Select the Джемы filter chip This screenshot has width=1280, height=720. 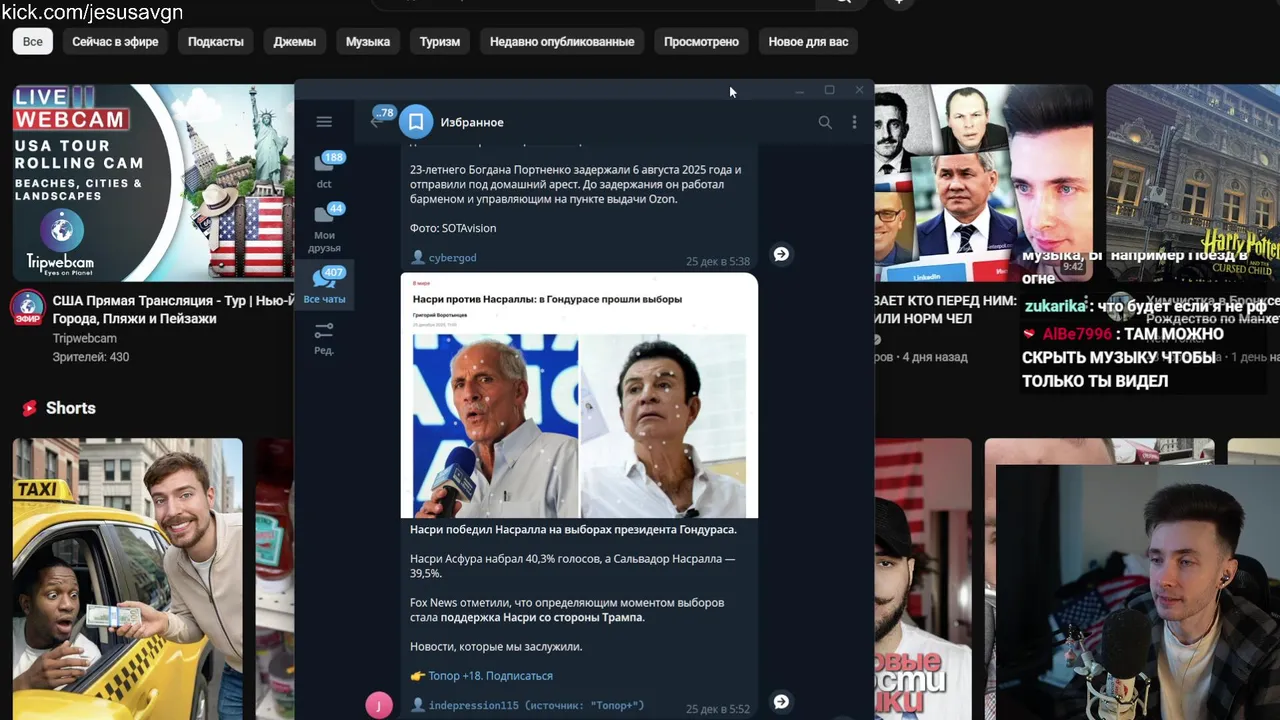295,41
